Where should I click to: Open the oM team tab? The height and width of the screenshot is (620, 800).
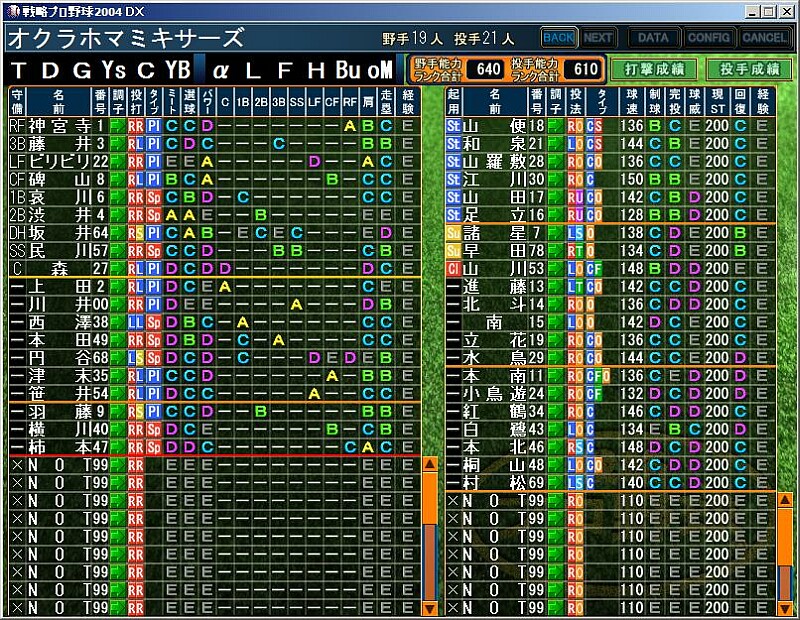click(x=380, y=70)
